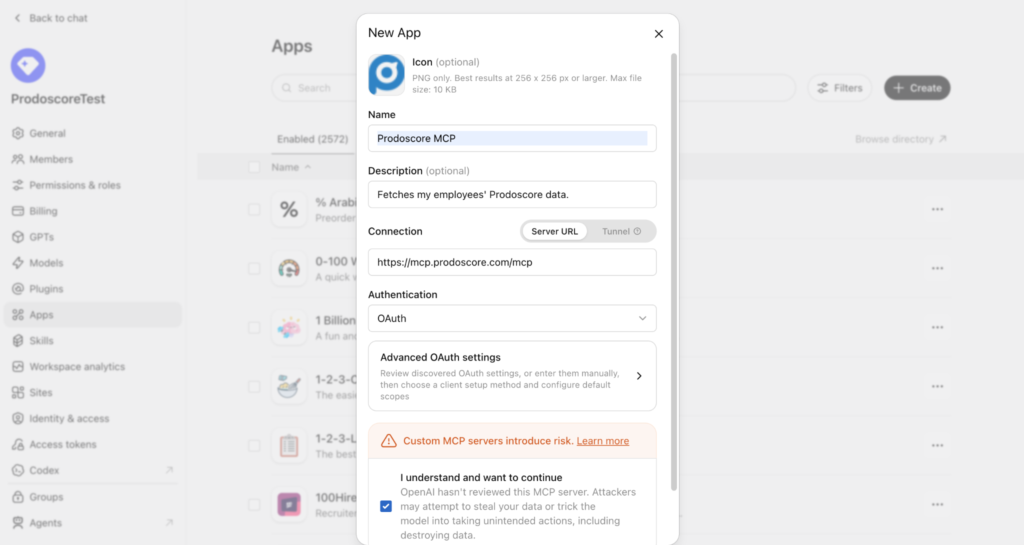Viewport: 1024px width, 545px height.
Task: Switch connection to Tunnel mode
Action: 621,231
